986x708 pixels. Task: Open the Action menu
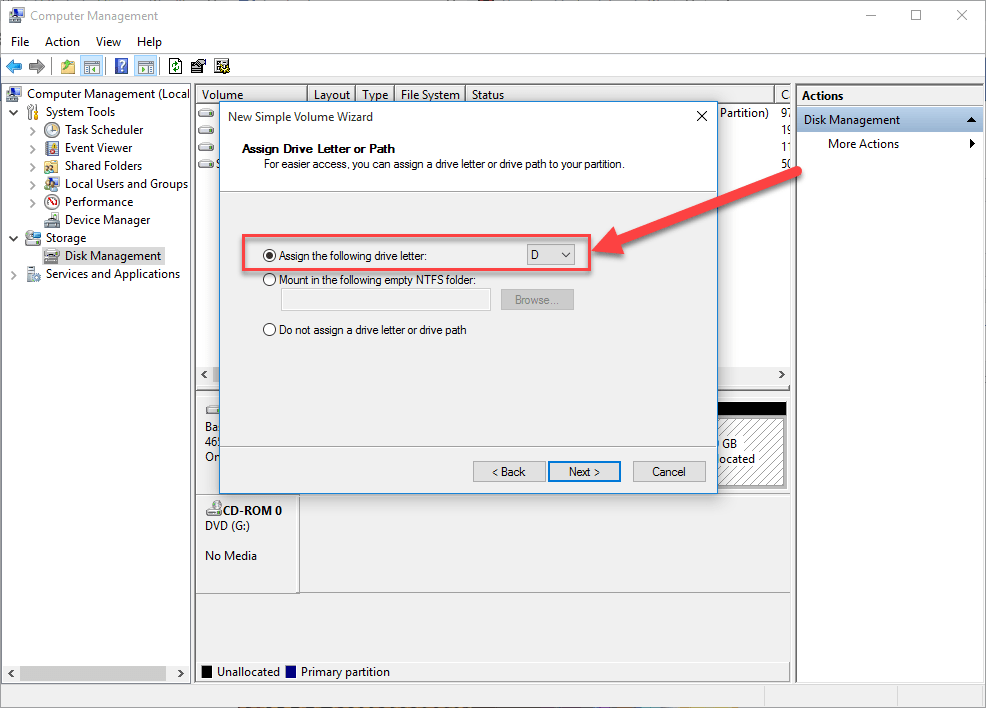pos(62,42)
